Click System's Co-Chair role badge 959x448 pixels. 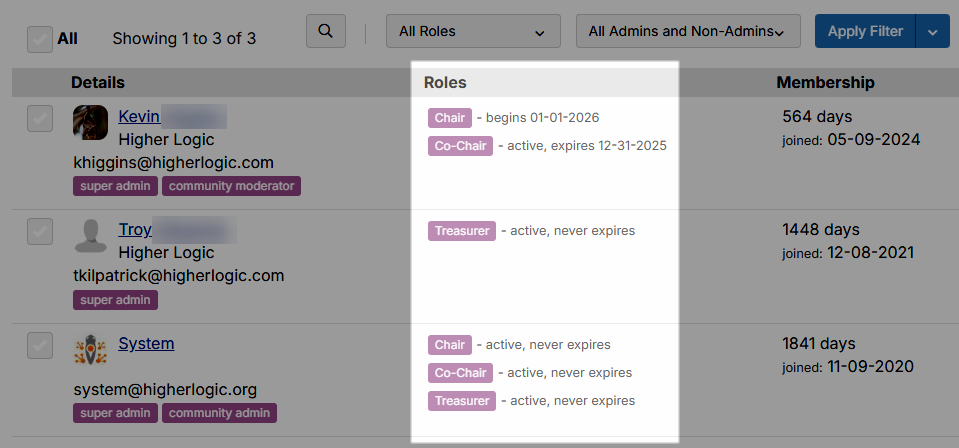pyautogui.click(x=461, y=373)
